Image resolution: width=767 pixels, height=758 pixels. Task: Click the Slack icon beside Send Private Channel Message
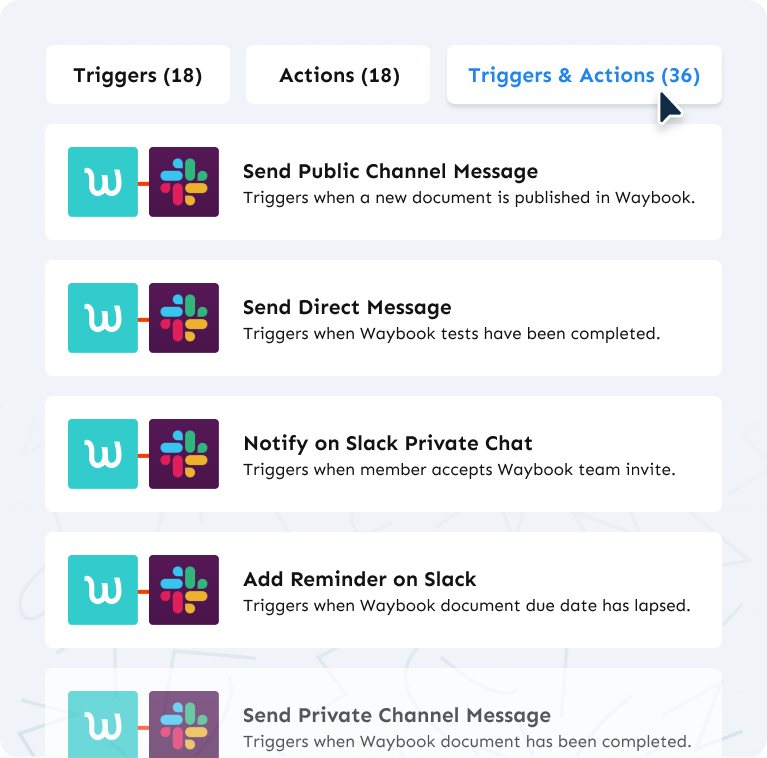(x=184, y=724)
